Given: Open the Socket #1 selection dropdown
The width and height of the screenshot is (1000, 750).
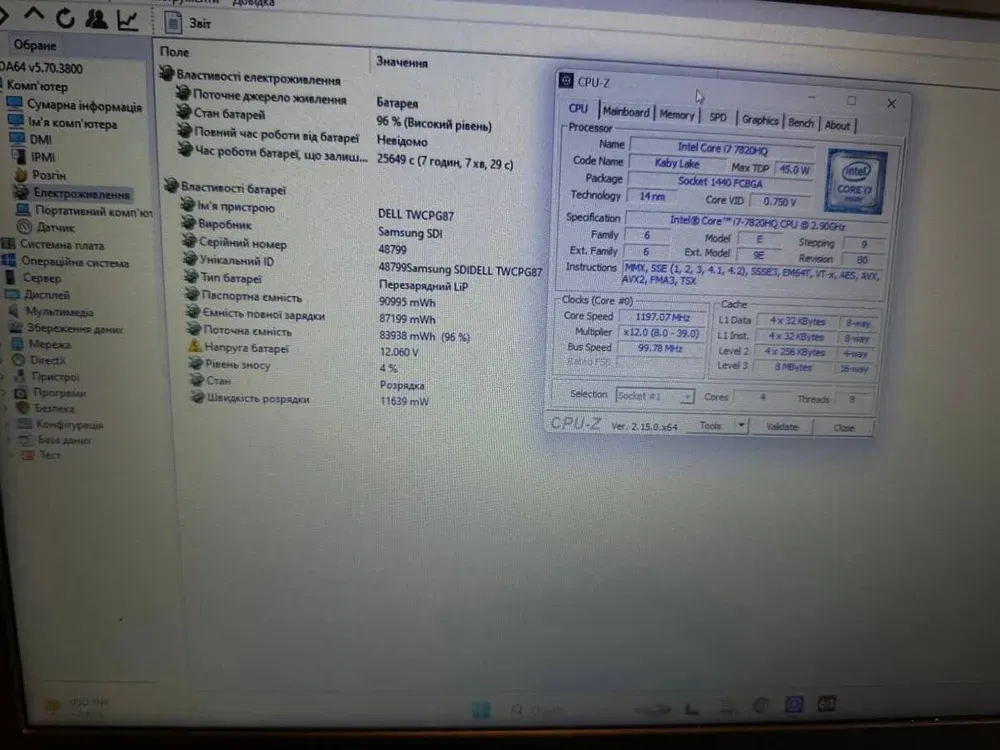Looking at the screenshot, I should point(656,396).
